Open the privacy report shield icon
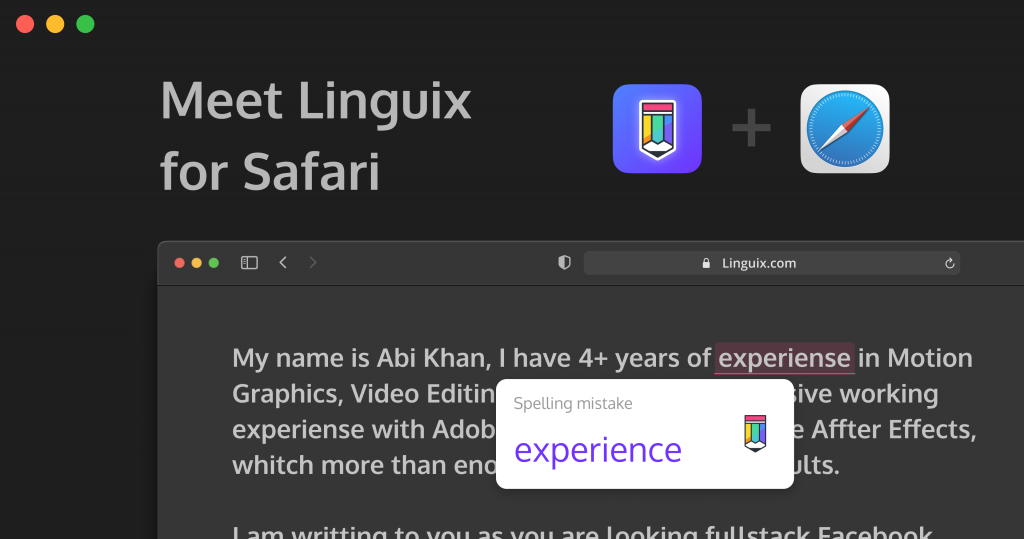 (x=564, y=263)
